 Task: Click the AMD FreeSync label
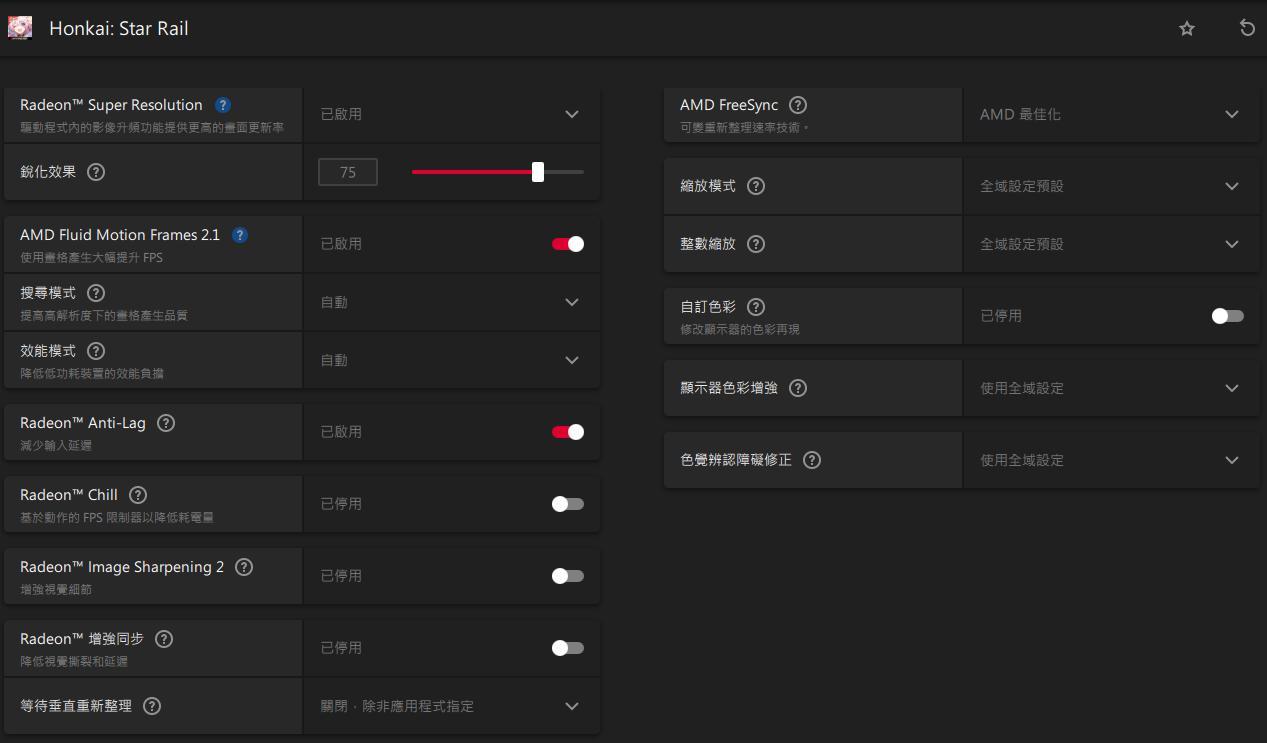729,105
